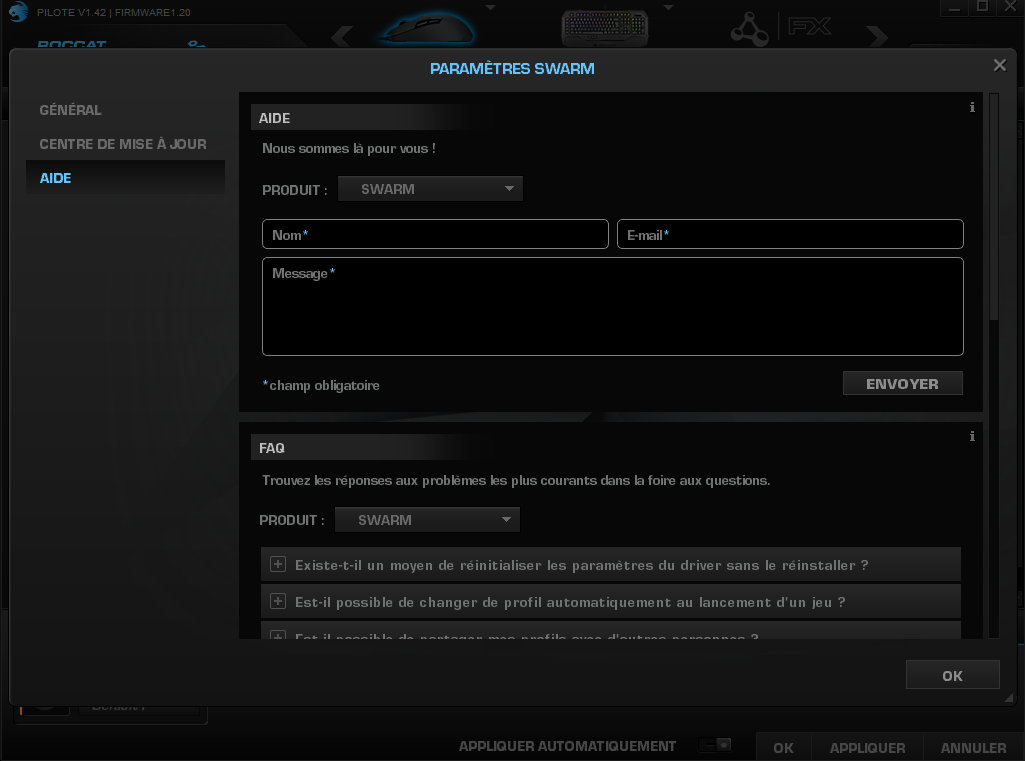Click OK in the main window bottom bar
1025x761 pixels.
click(x=784, y=747)
